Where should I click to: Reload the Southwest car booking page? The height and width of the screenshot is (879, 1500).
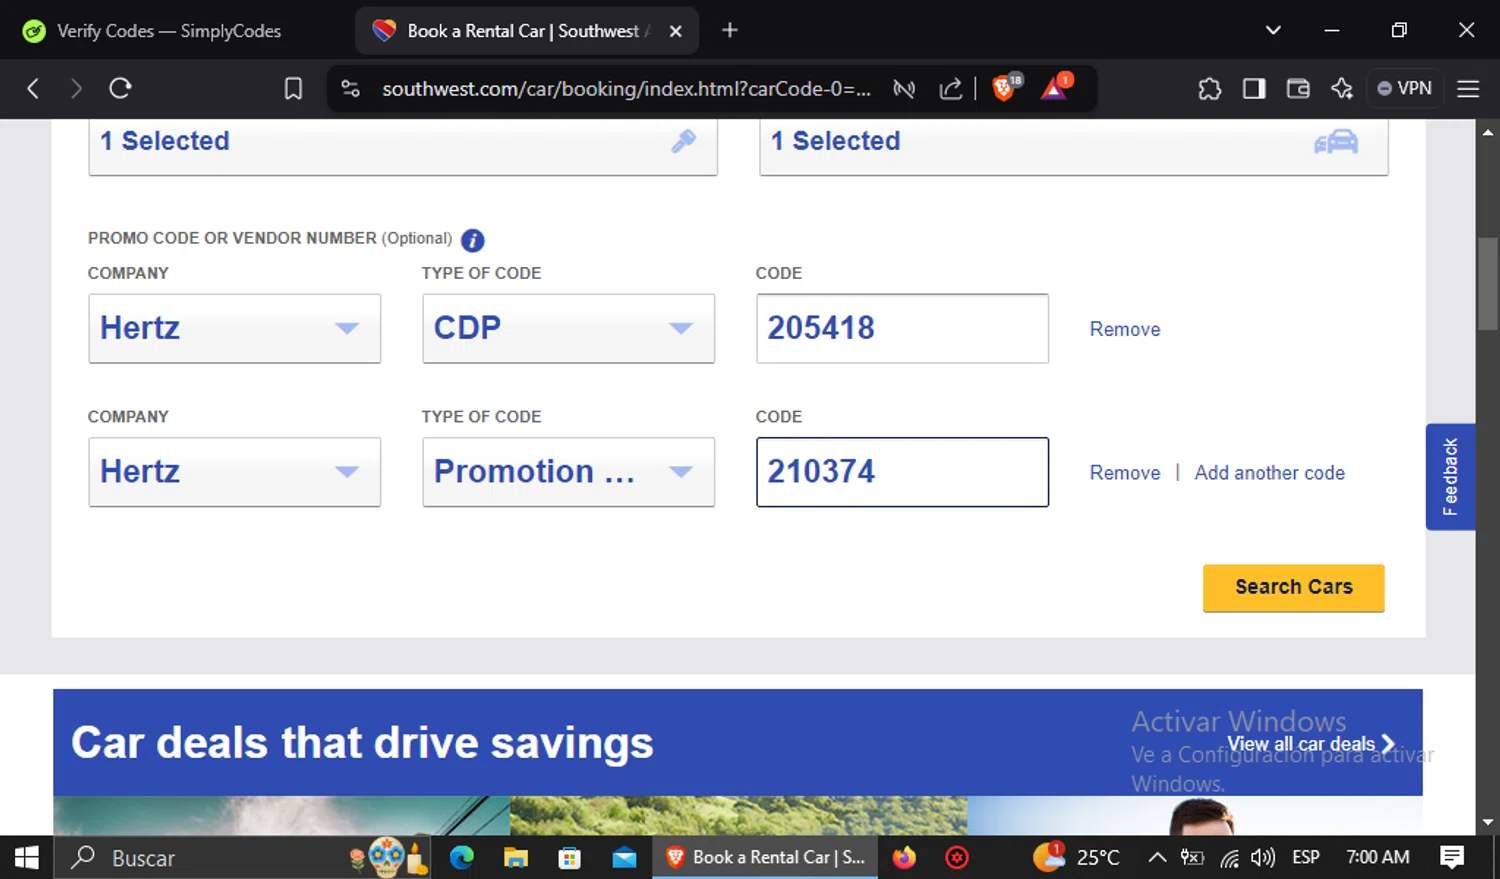[x=120, y=88]
